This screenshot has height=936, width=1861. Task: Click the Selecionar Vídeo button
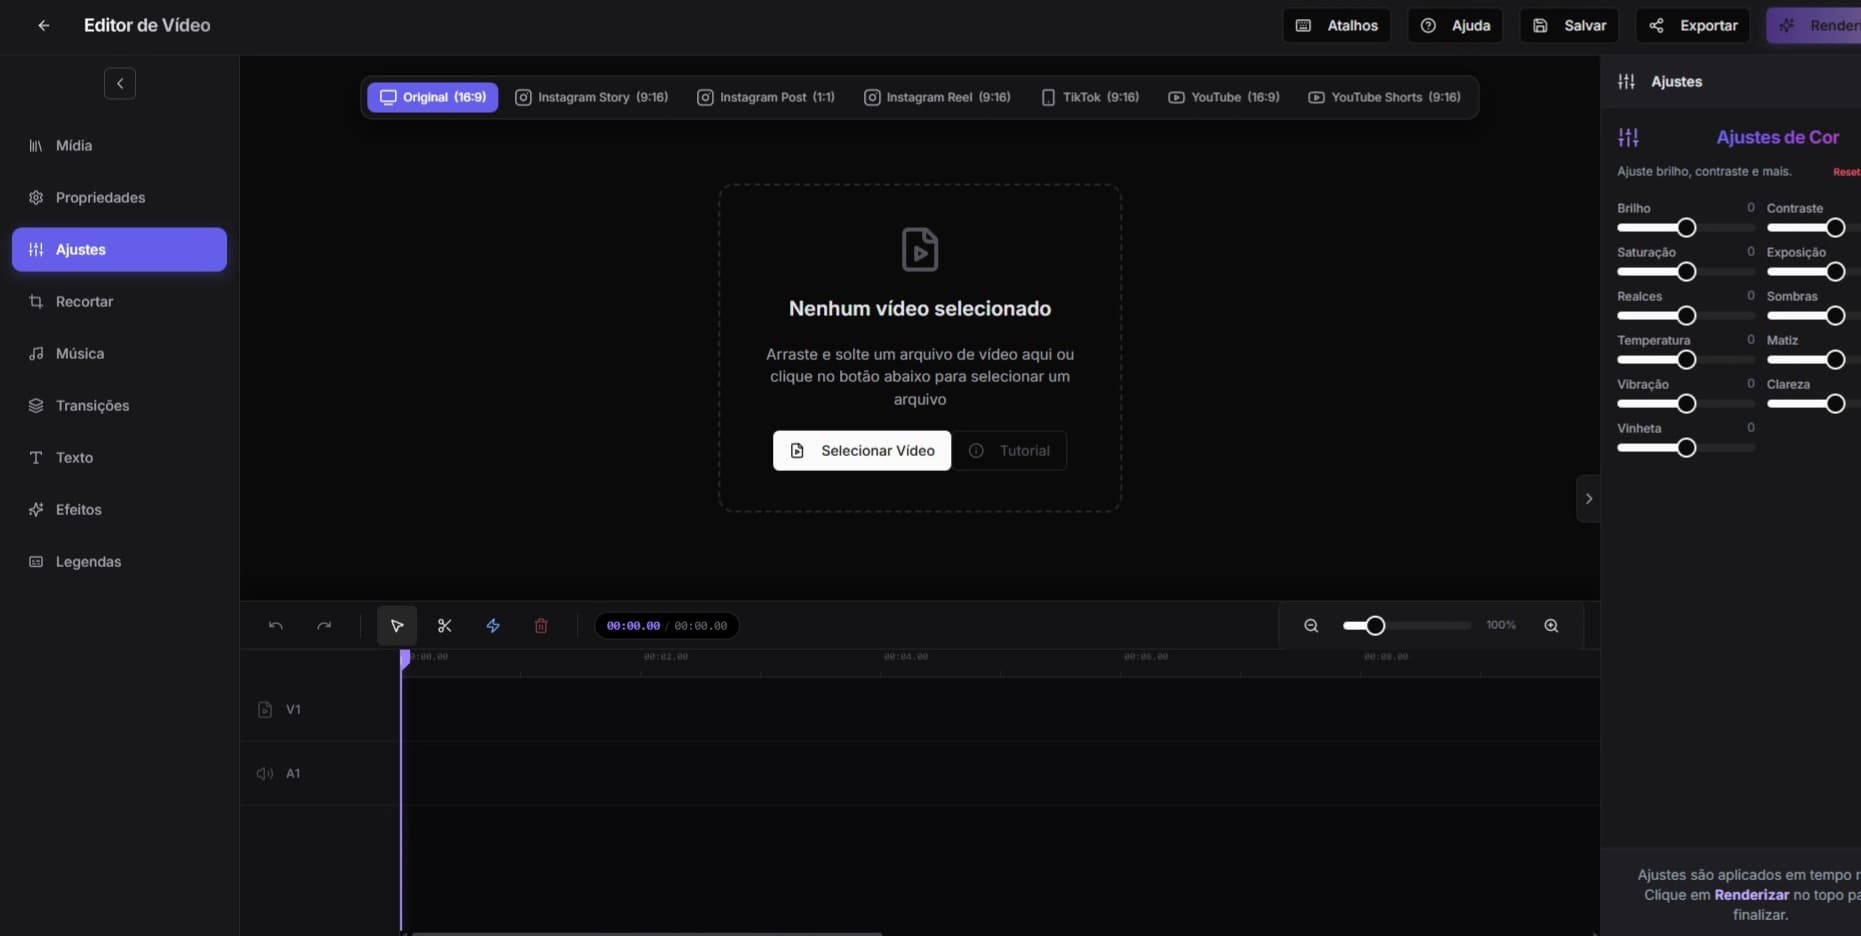coord(861,450)
